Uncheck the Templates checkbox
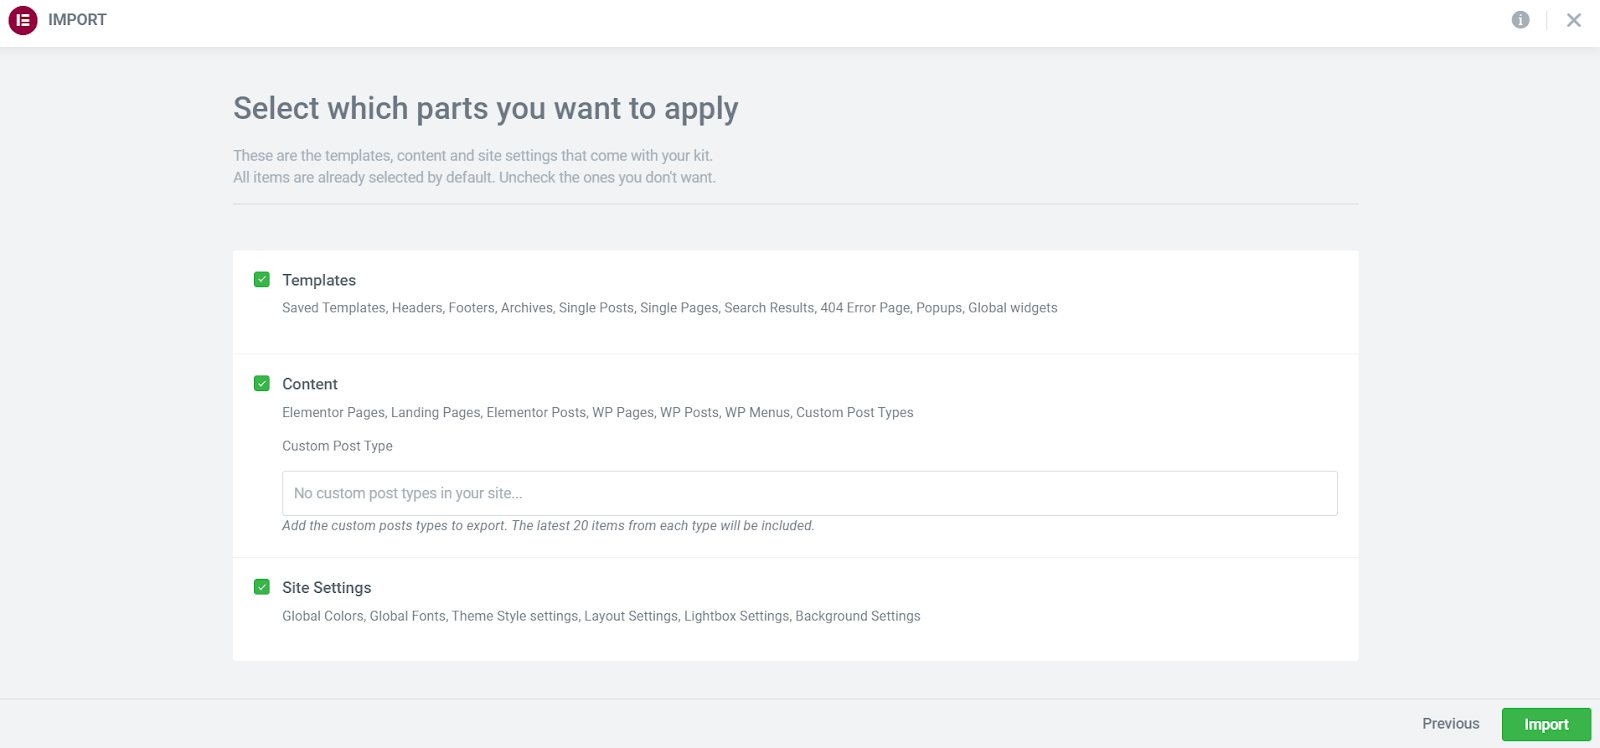The image size is (1600, 748). pyautogui.click(x=262, y=280)
